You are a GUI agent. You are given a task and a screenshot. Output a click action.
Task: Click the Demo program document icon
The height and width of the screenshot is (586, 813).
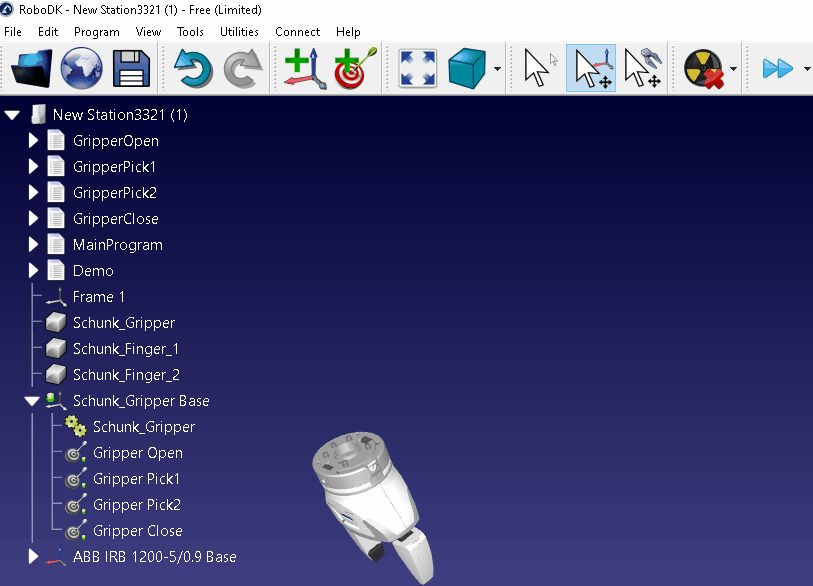point(56,270)
